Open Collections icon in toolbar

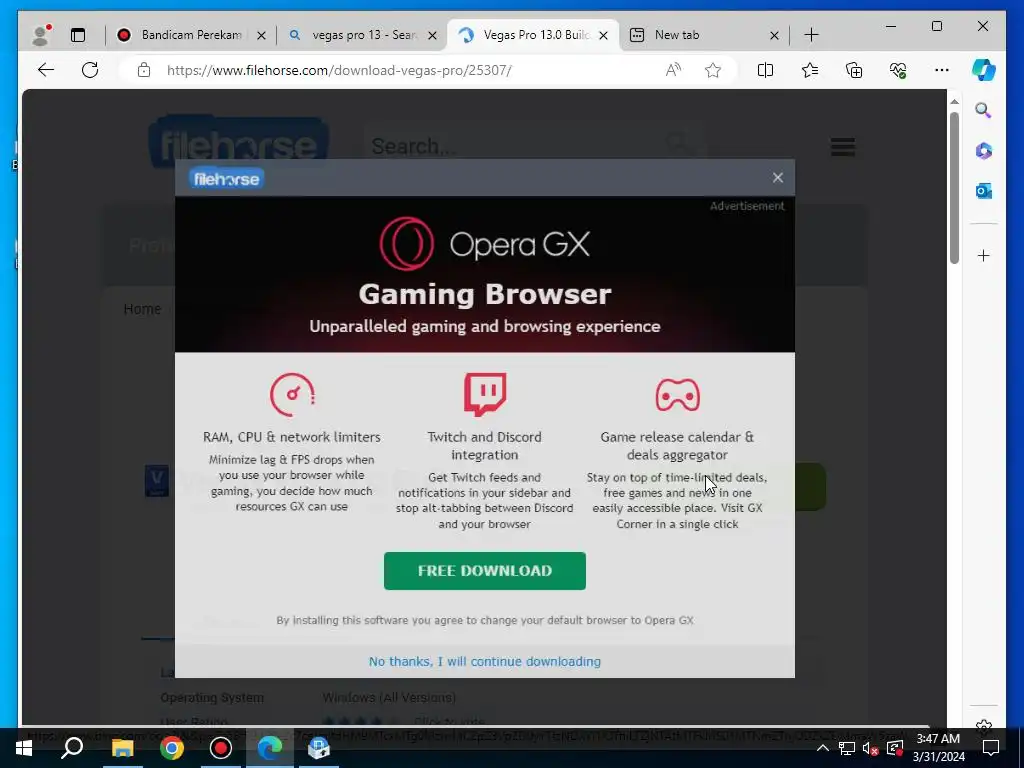[x=854, y=70]
